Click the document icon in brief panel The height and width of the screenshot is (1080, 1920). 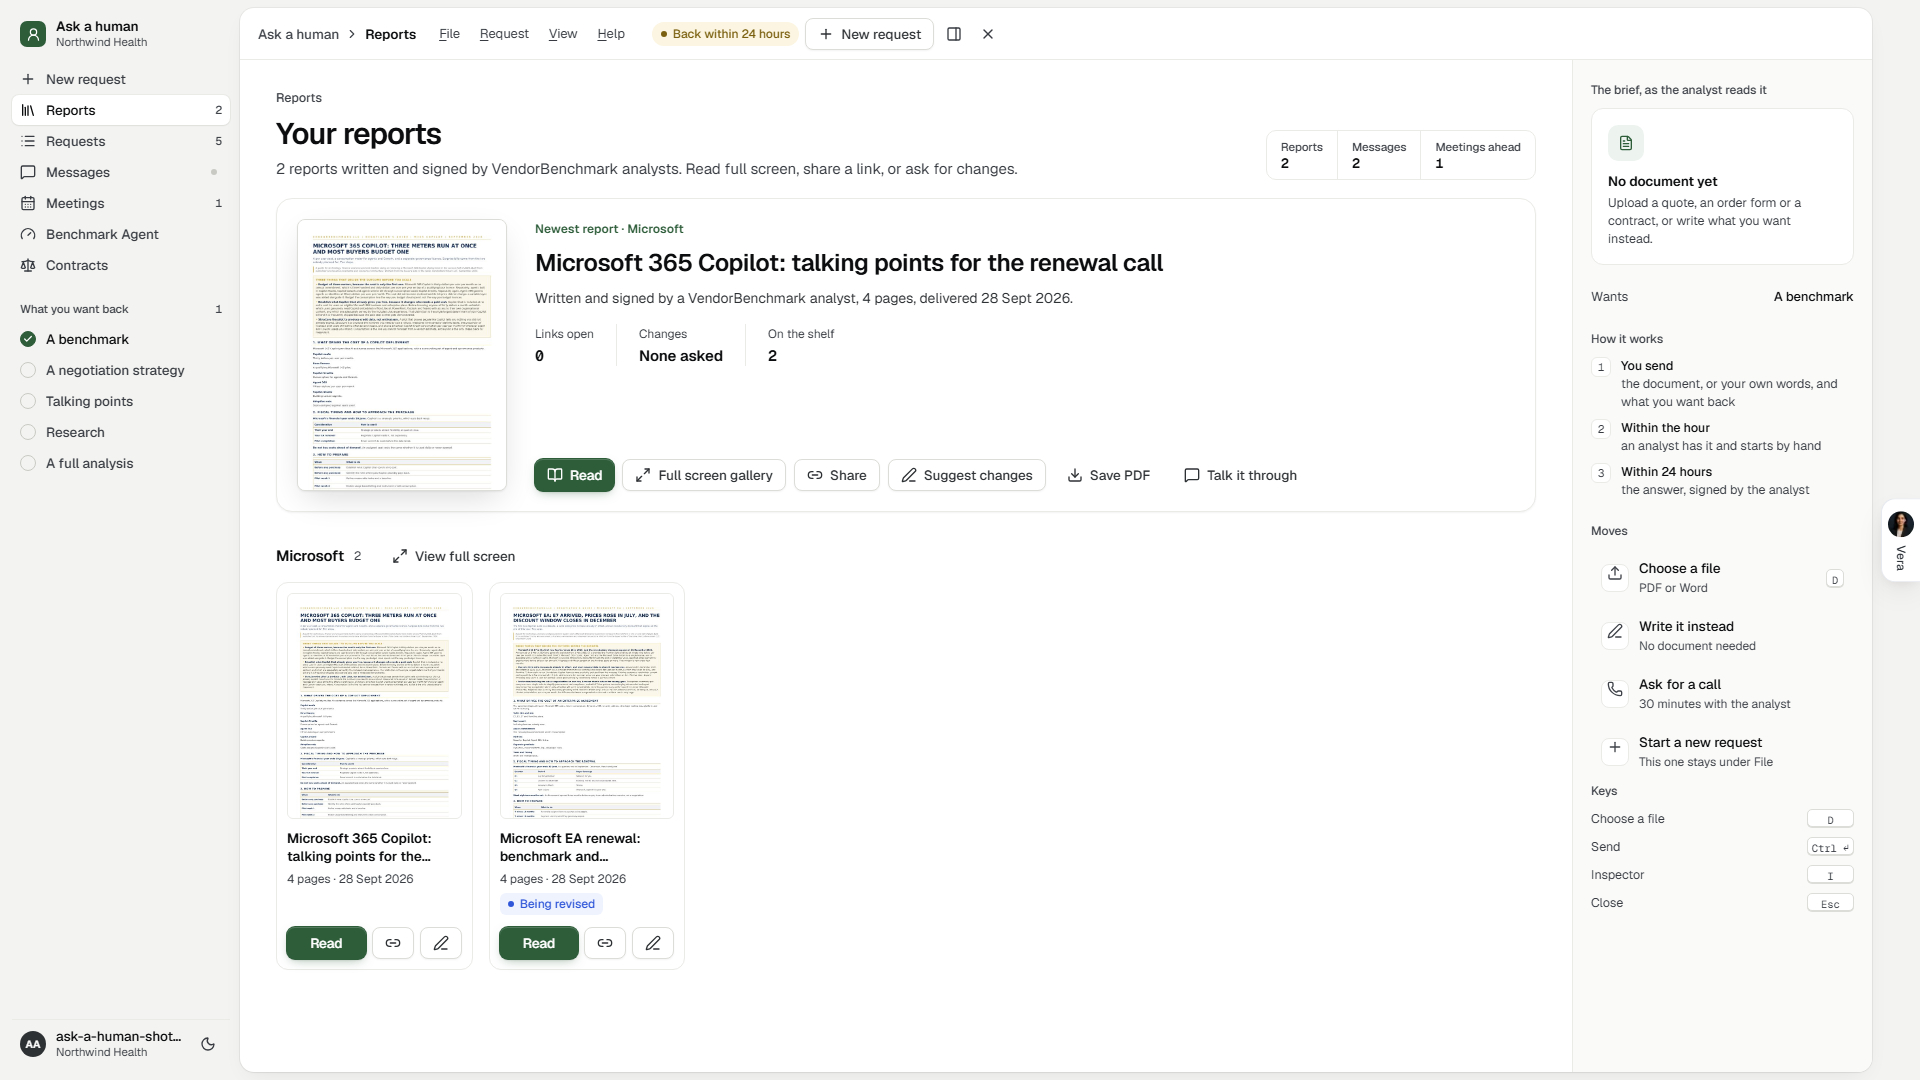[1626, 143]
